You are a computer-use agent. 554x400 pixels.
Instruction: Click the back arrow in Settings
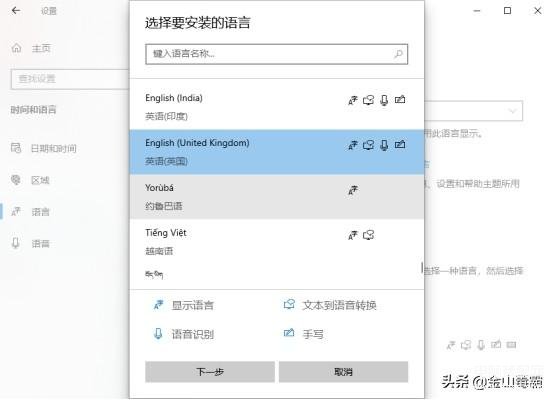16,11
